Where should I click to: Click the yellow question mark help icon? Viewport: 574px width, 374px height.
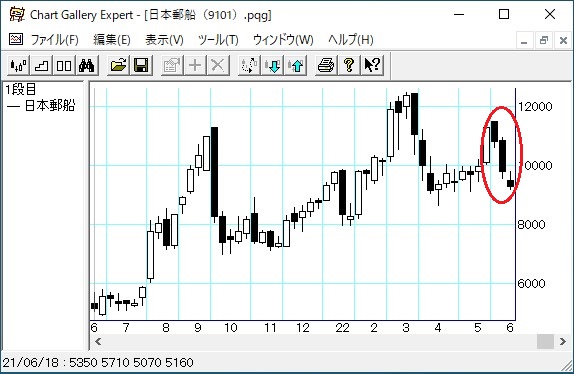tap(349, 66)
